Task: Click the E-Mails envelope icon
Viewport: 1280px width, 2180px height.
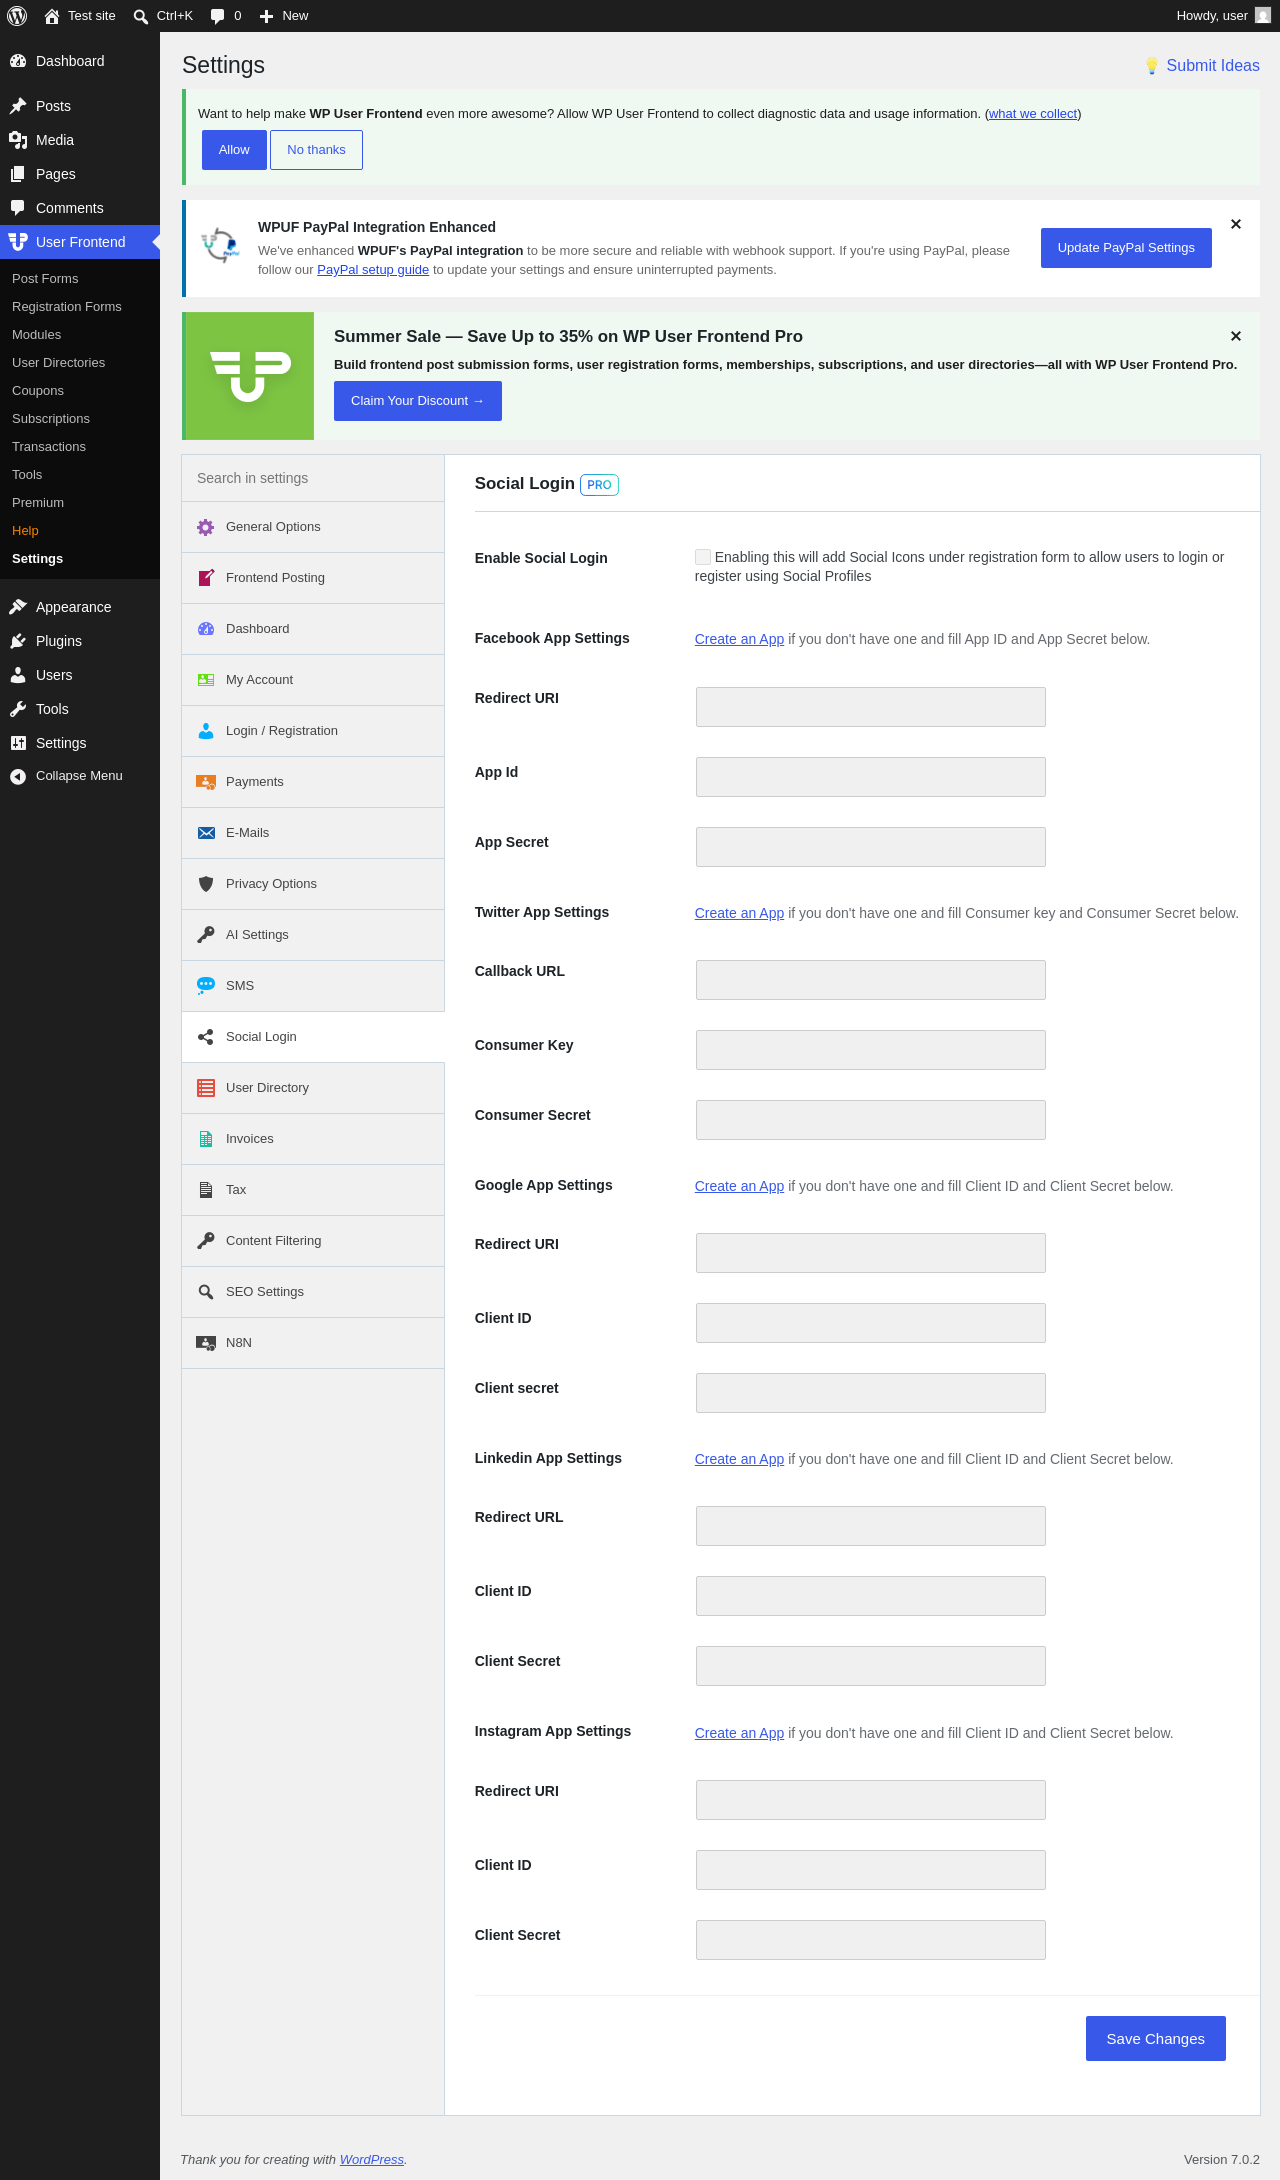Action: point(206,833)
